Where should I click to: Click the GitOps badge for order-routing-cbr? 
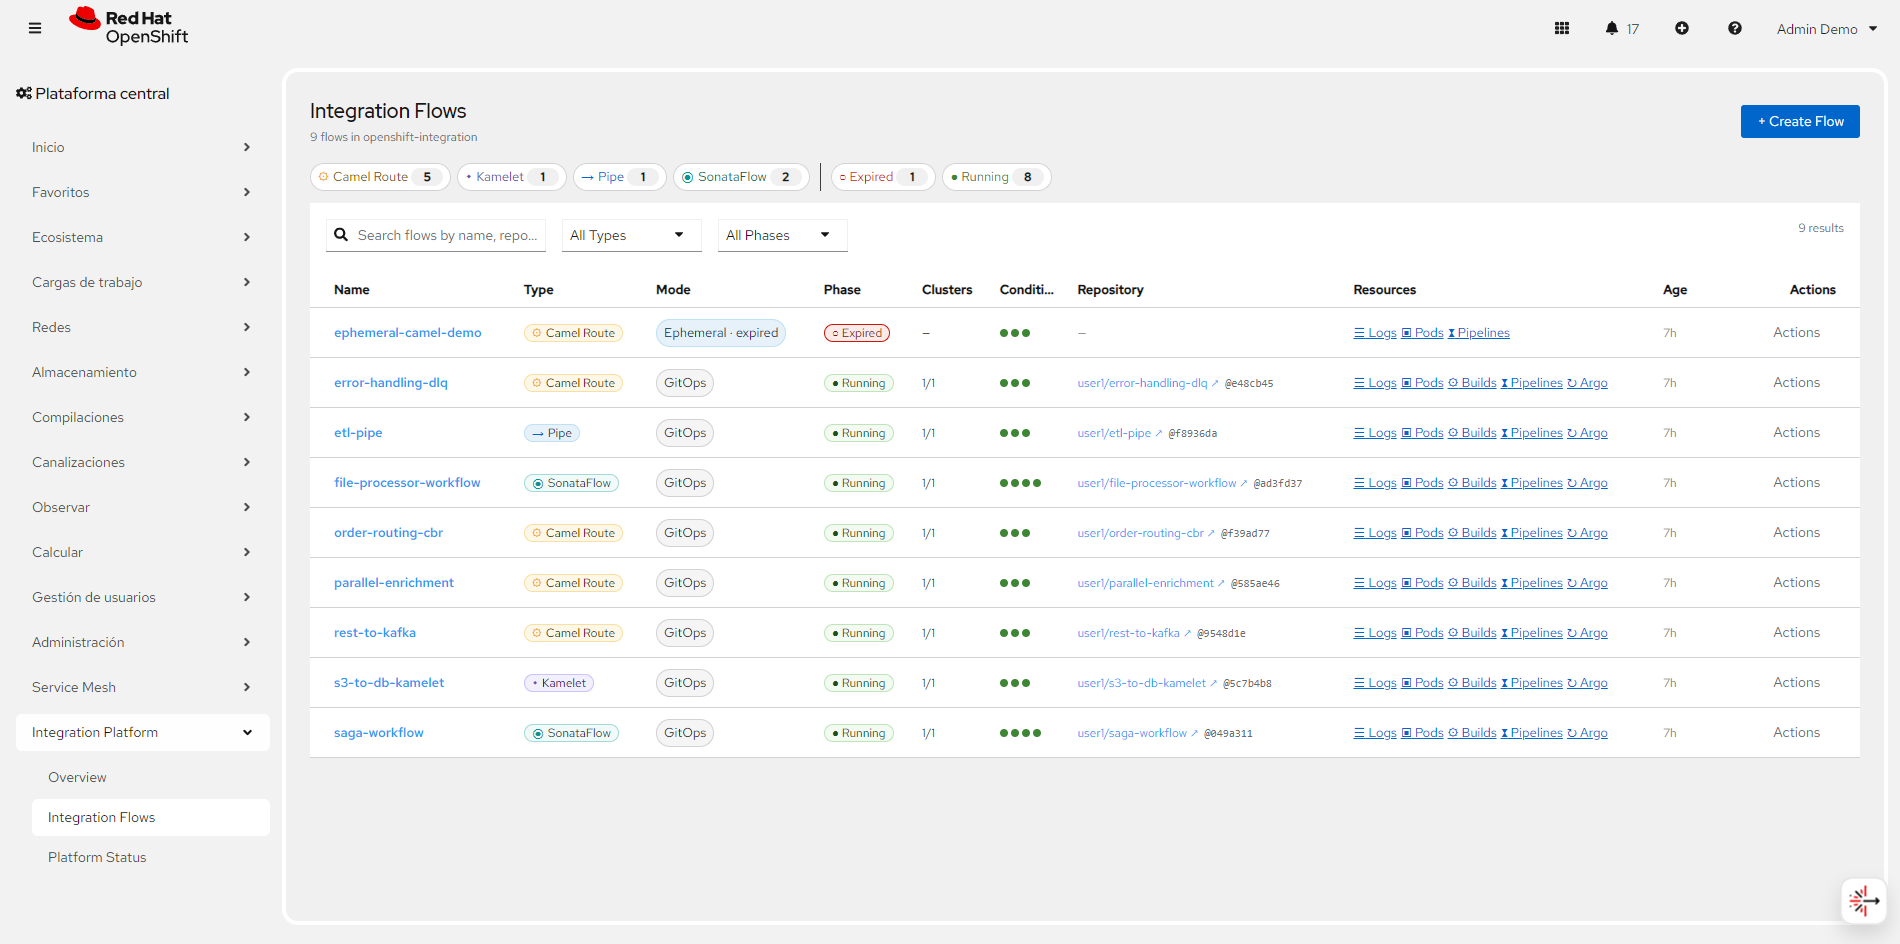click(685, 533)
